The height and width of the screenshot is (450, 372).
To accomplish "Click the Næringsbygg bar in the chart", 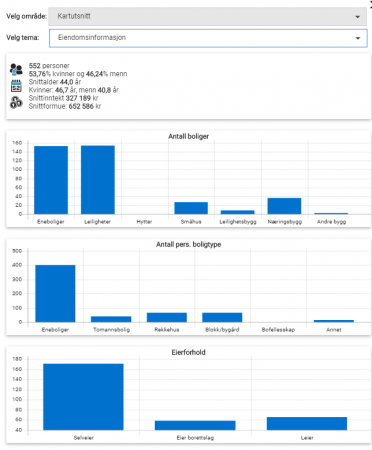I will (x=284, y=206).
